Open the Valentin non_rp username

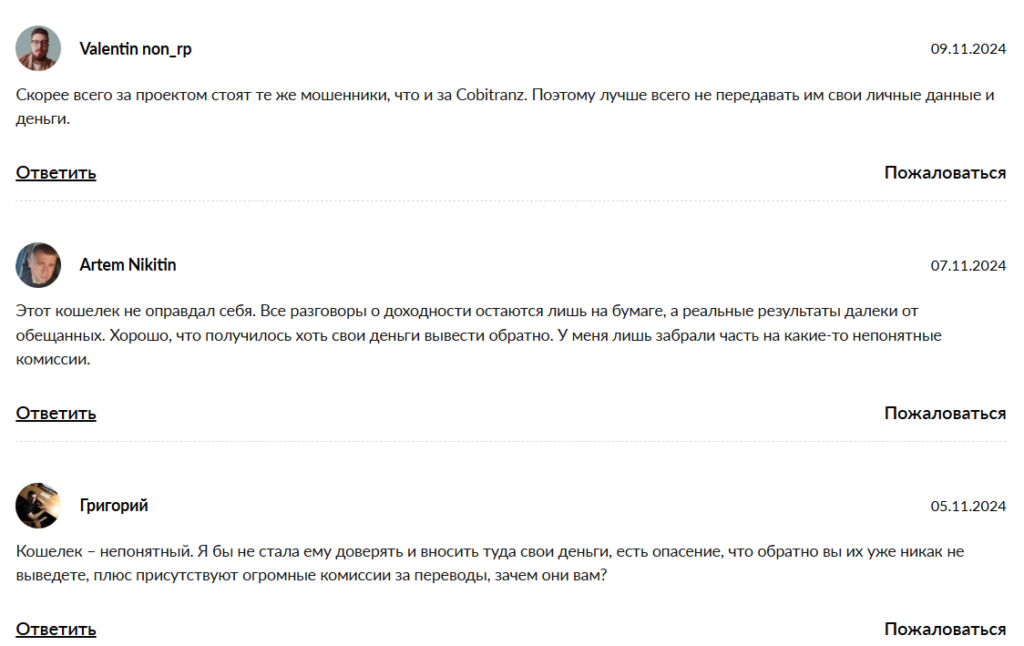pyautogui.click(x=135, y=48)
